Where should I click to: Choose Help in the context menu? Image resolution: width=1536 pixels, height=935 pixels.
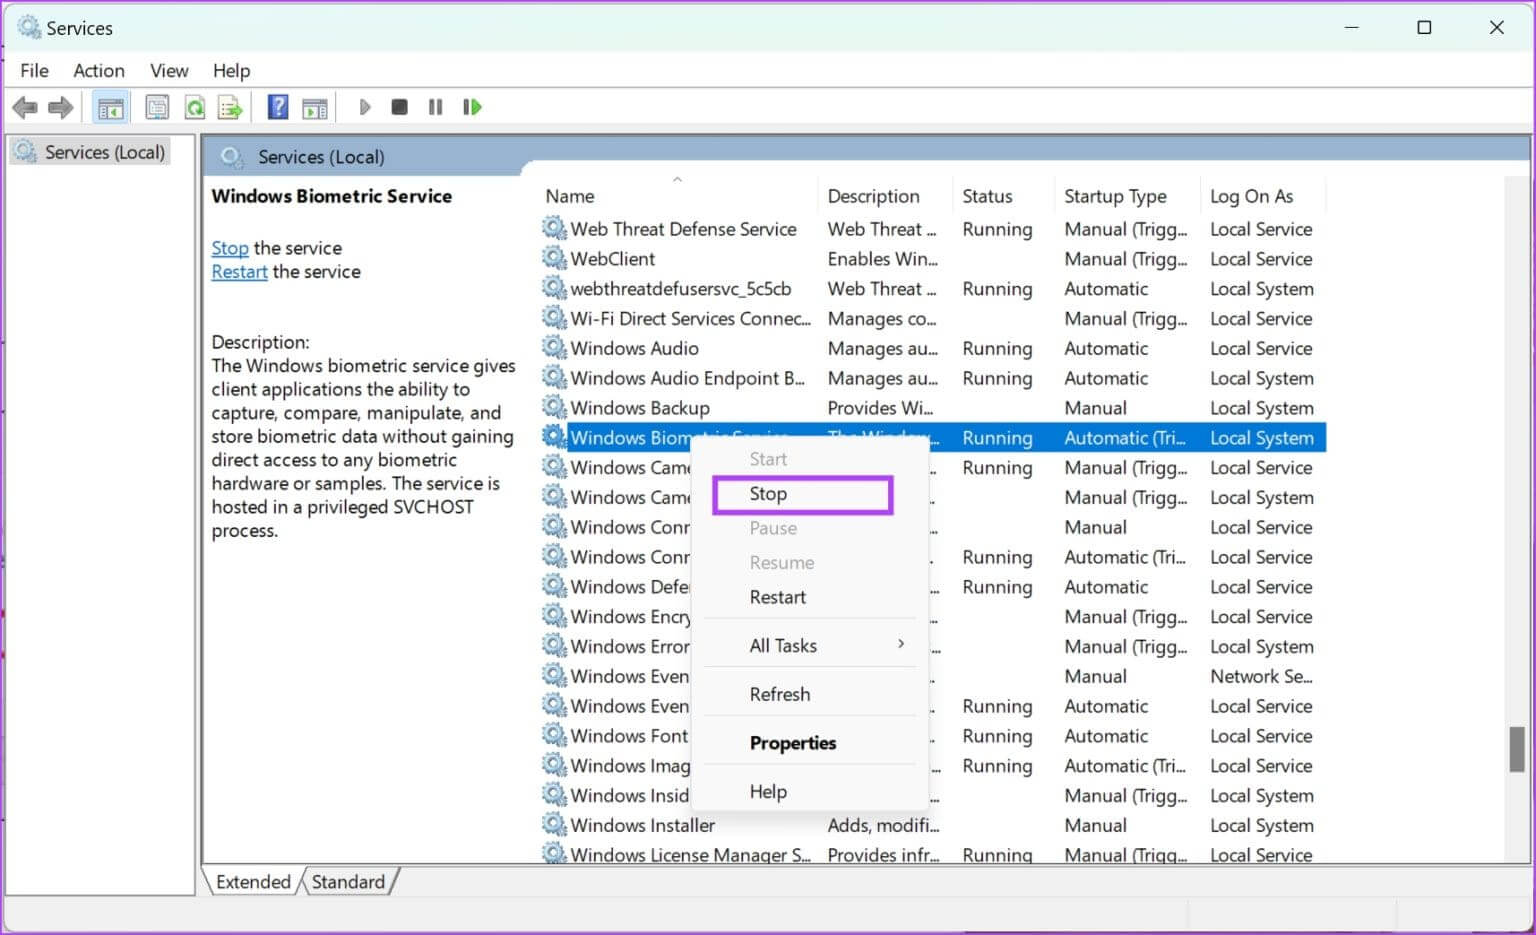point(768,791)
